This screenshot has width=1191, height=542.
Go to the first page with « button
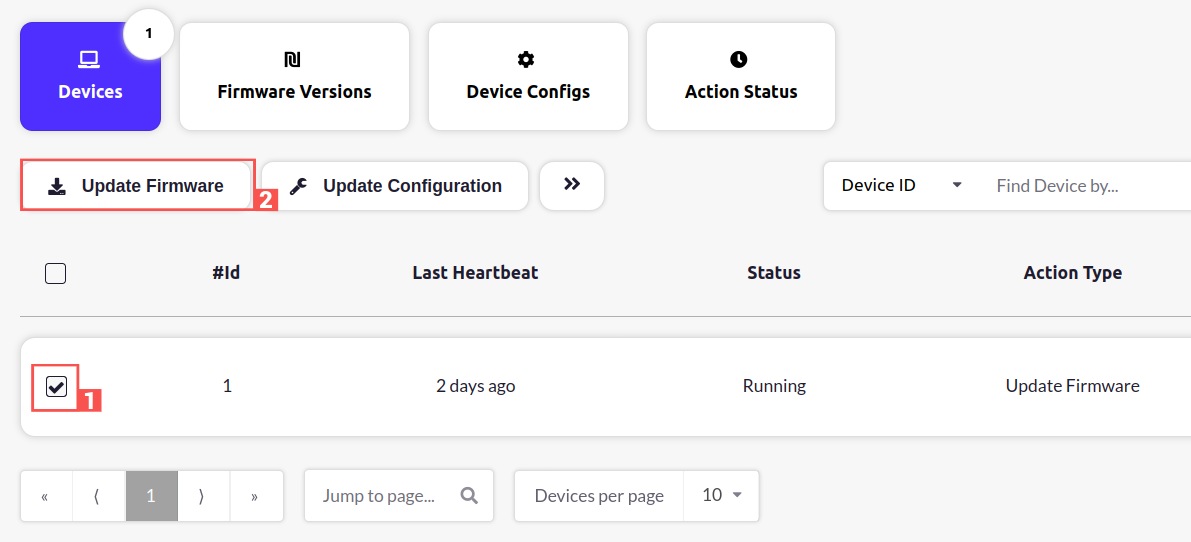pos(45,496)
